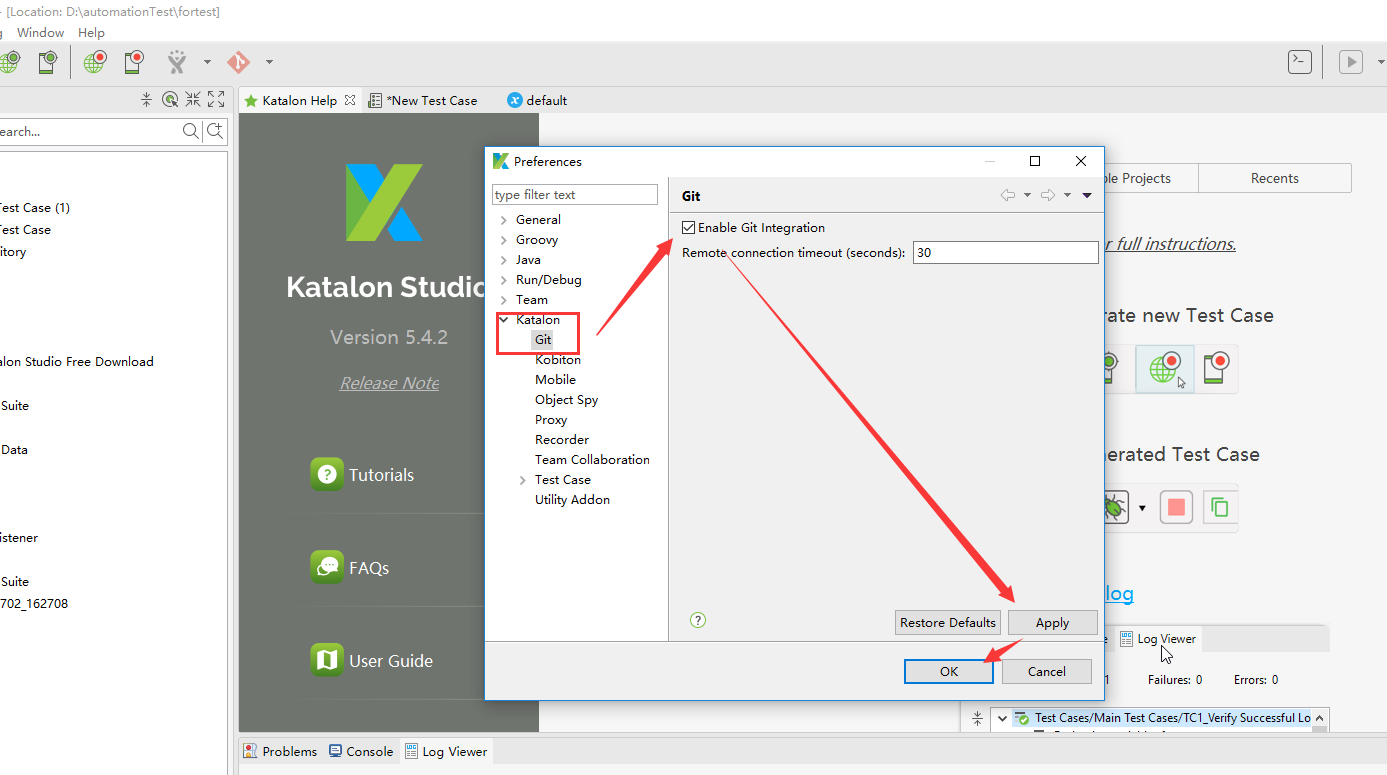Open the back-history dropdown in Preferences

[x=1027, y=196]
